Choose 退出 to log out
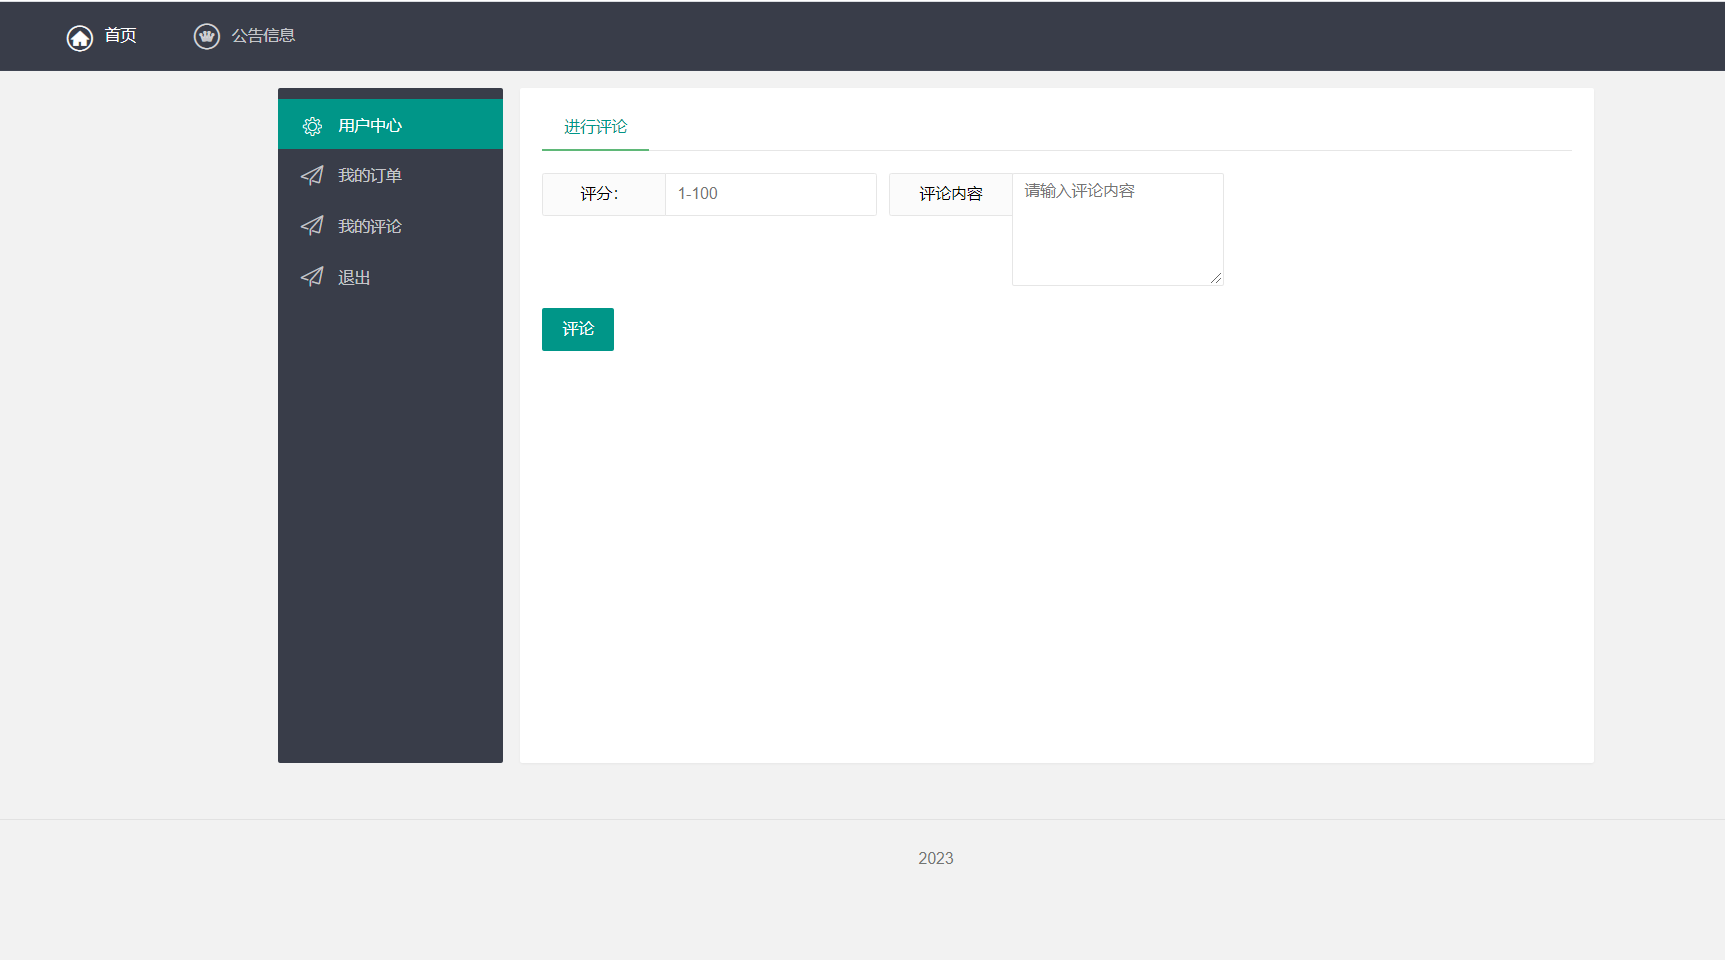The width and height of the screenshot is (1725, 960). [x=390, y=277]
